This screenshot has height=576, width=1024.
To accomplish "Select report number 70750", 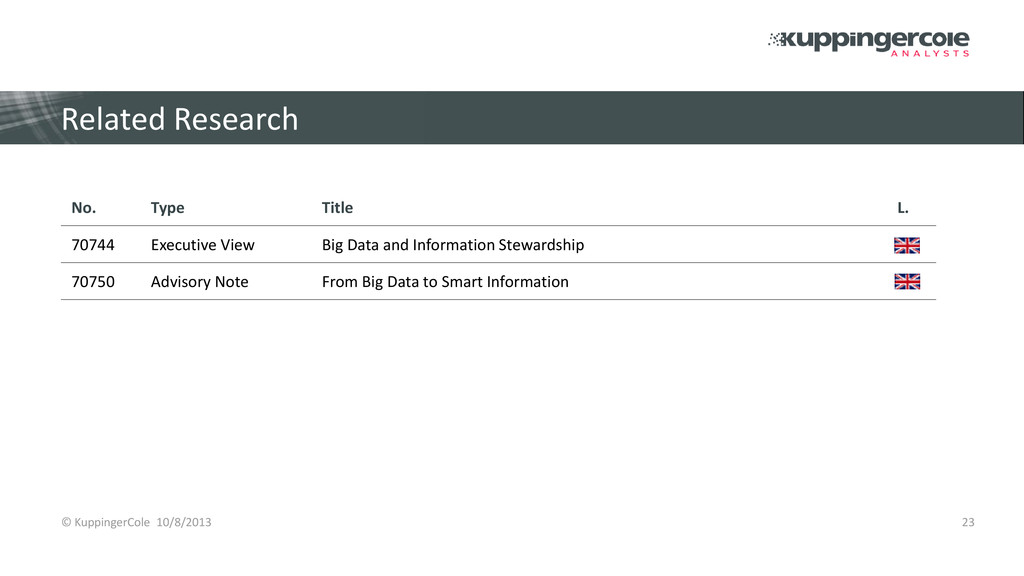I will point(93,281).
